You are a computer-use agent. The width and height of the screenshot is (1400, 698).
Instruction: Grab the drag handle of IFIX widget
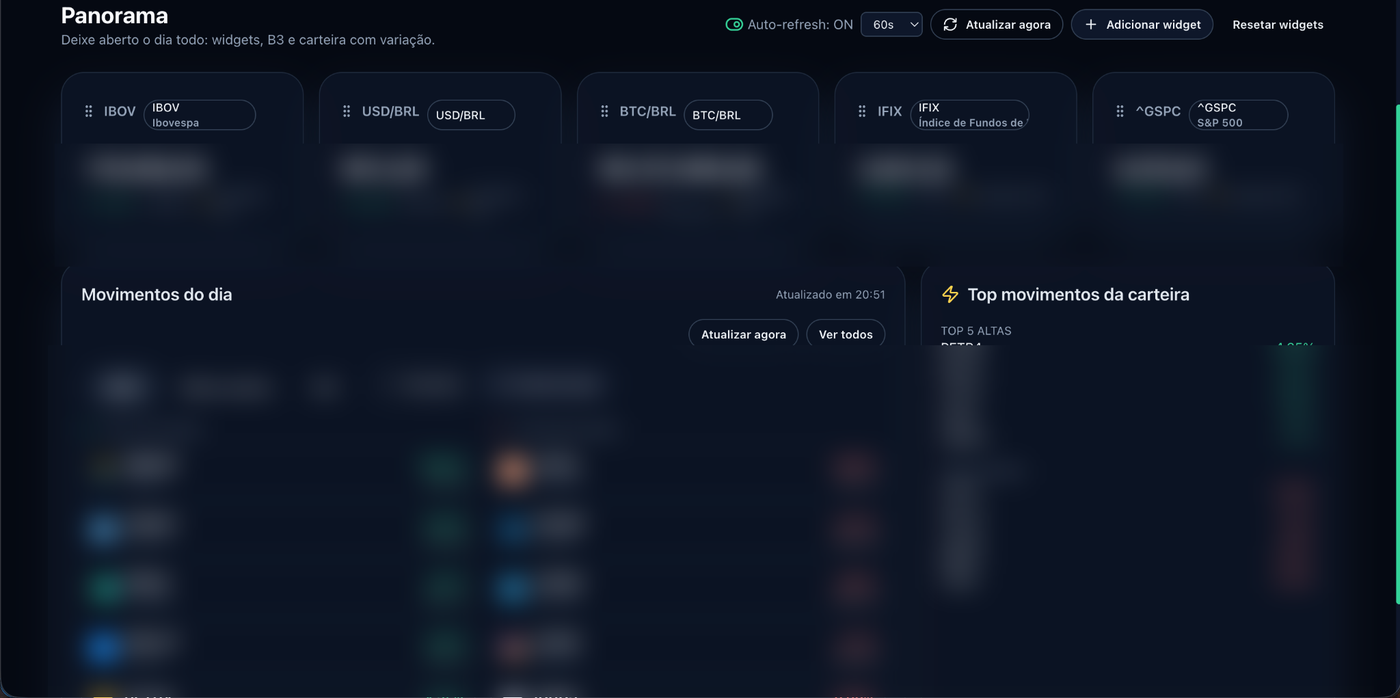[862, 111]
